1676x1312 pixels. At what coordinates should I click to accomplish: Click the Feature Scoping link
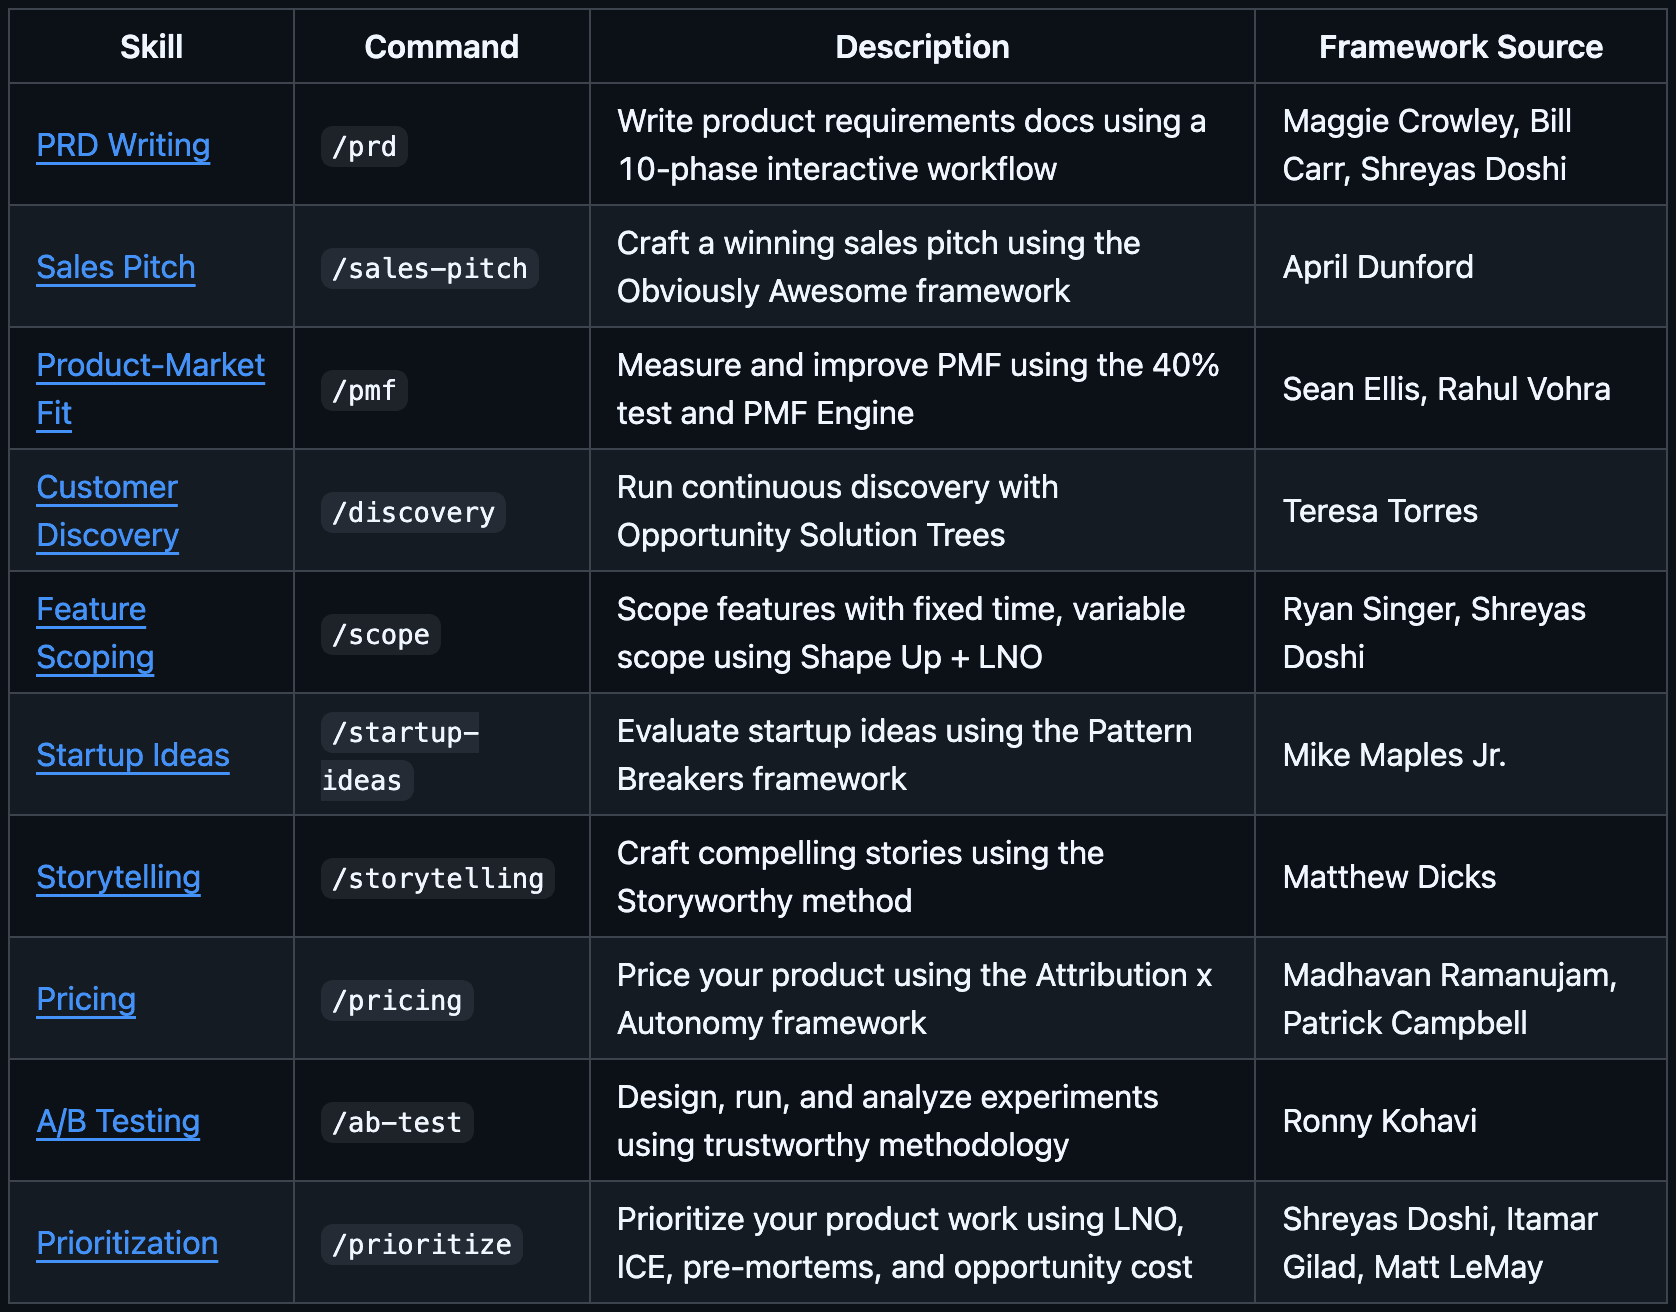91,610
